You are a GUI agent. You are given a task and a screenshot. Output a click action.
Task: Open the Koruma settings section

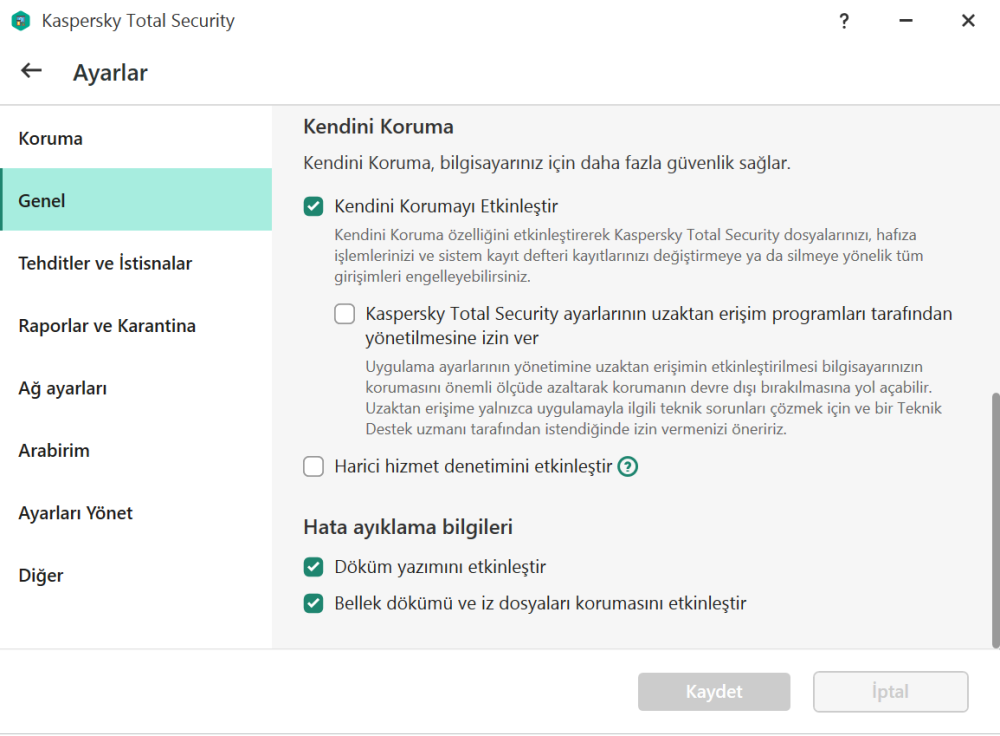(50, 139)
